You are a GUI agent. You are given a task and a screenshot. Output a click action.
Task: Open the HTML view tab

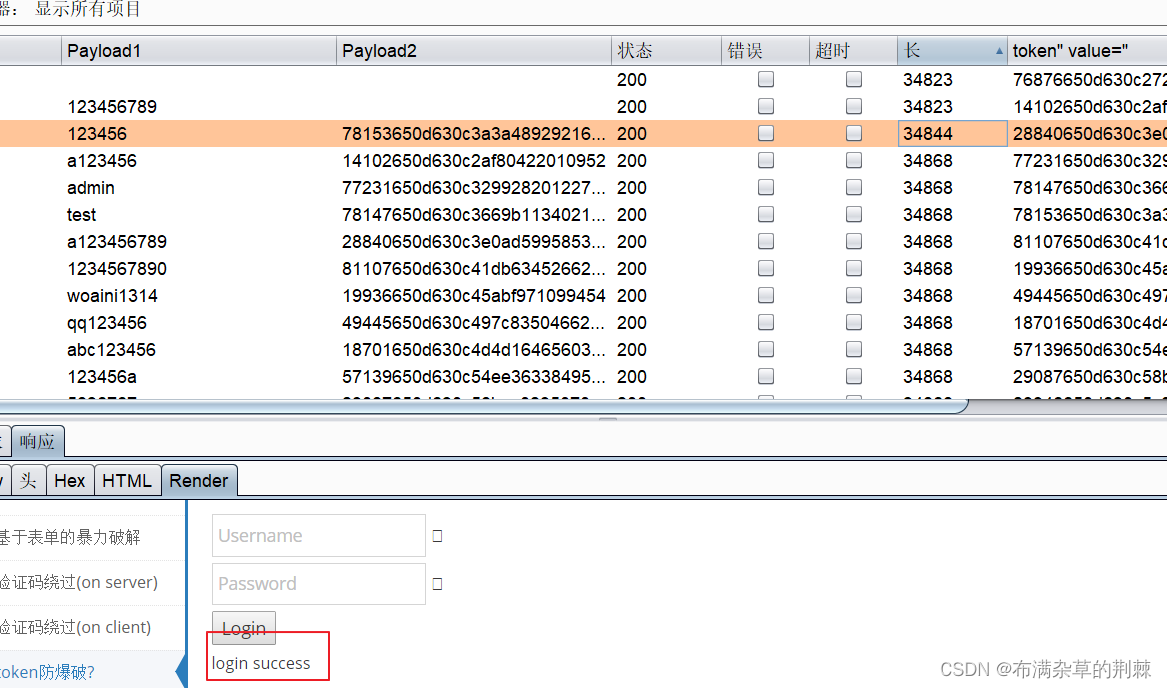tap(127, 480)
